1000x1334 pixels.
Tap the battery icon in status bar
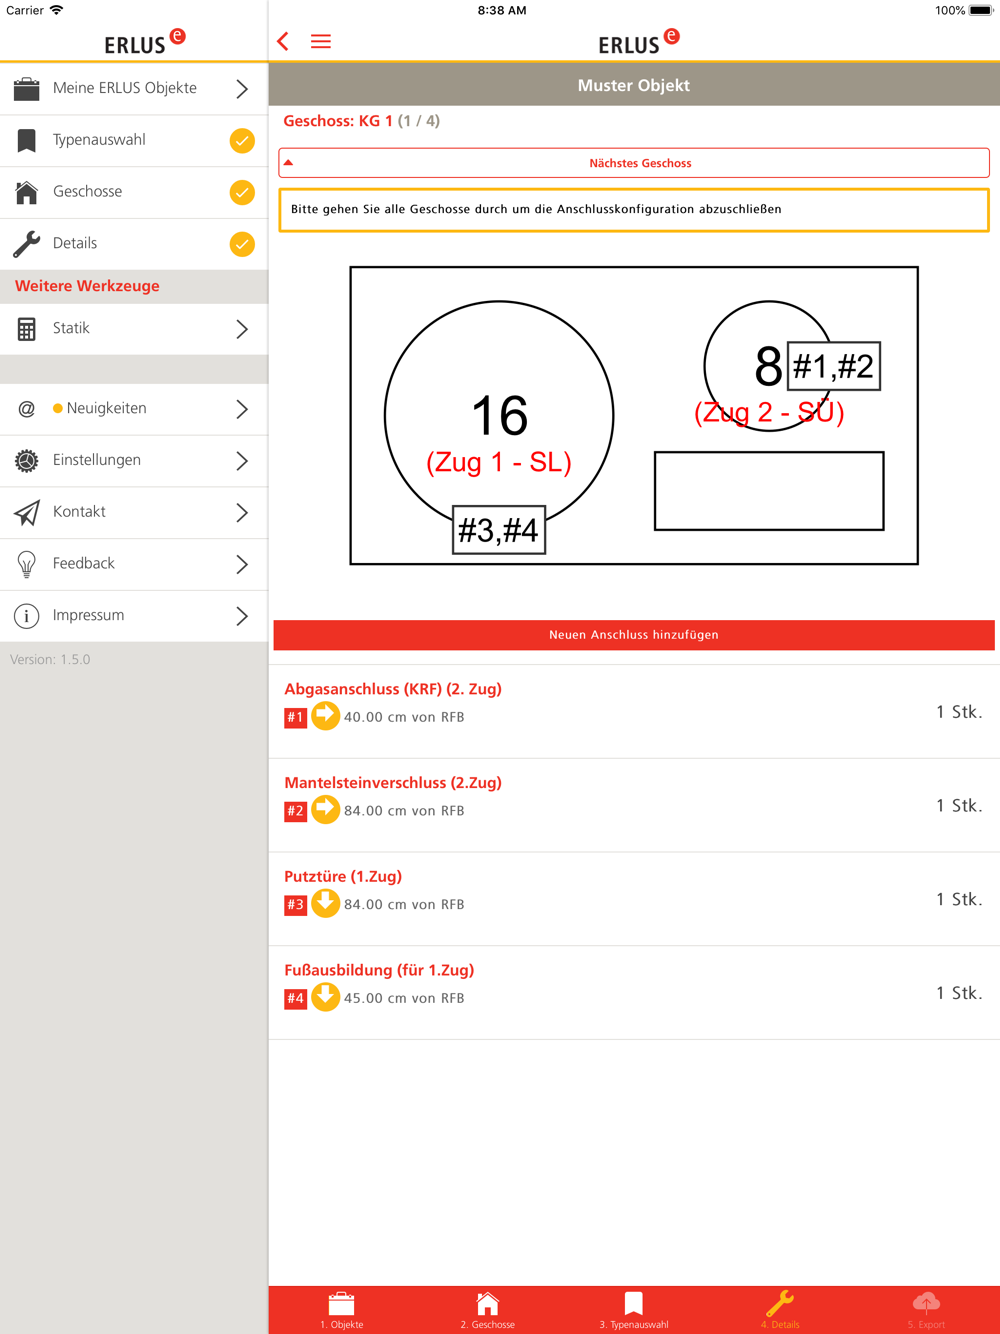pyautogui.click(x=980, y=10)
